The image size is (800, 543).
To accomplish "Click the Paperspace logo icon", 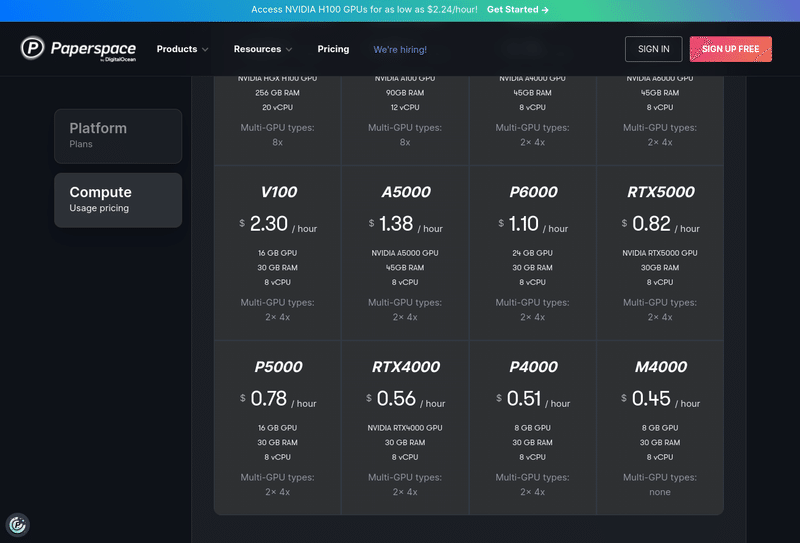I will pos(32,48).
